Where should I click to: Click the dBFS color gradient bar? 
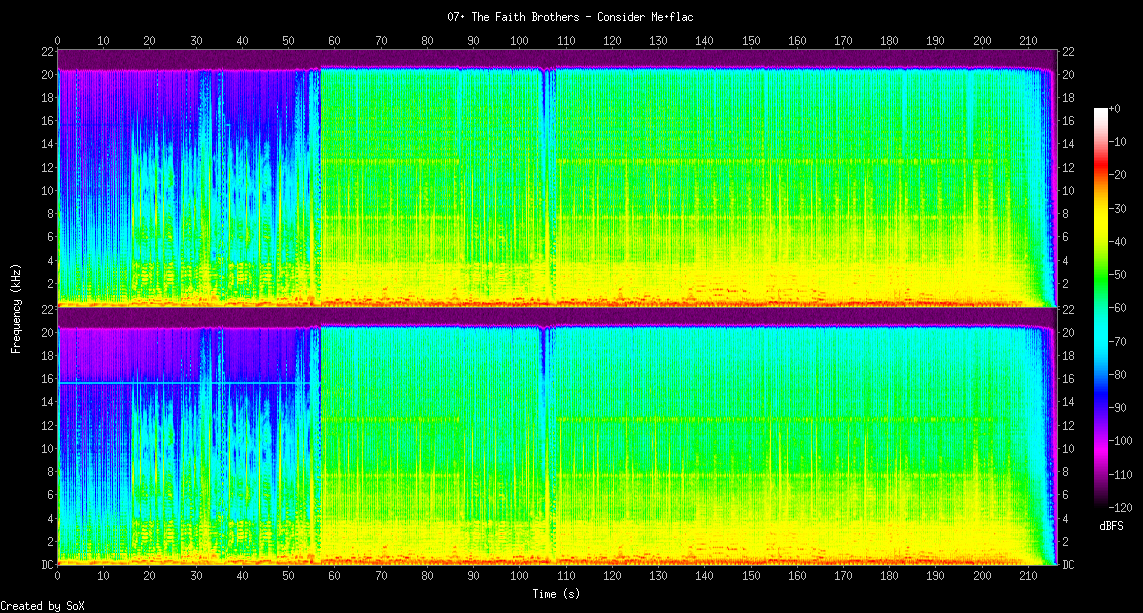click(x=1101, y=300)
